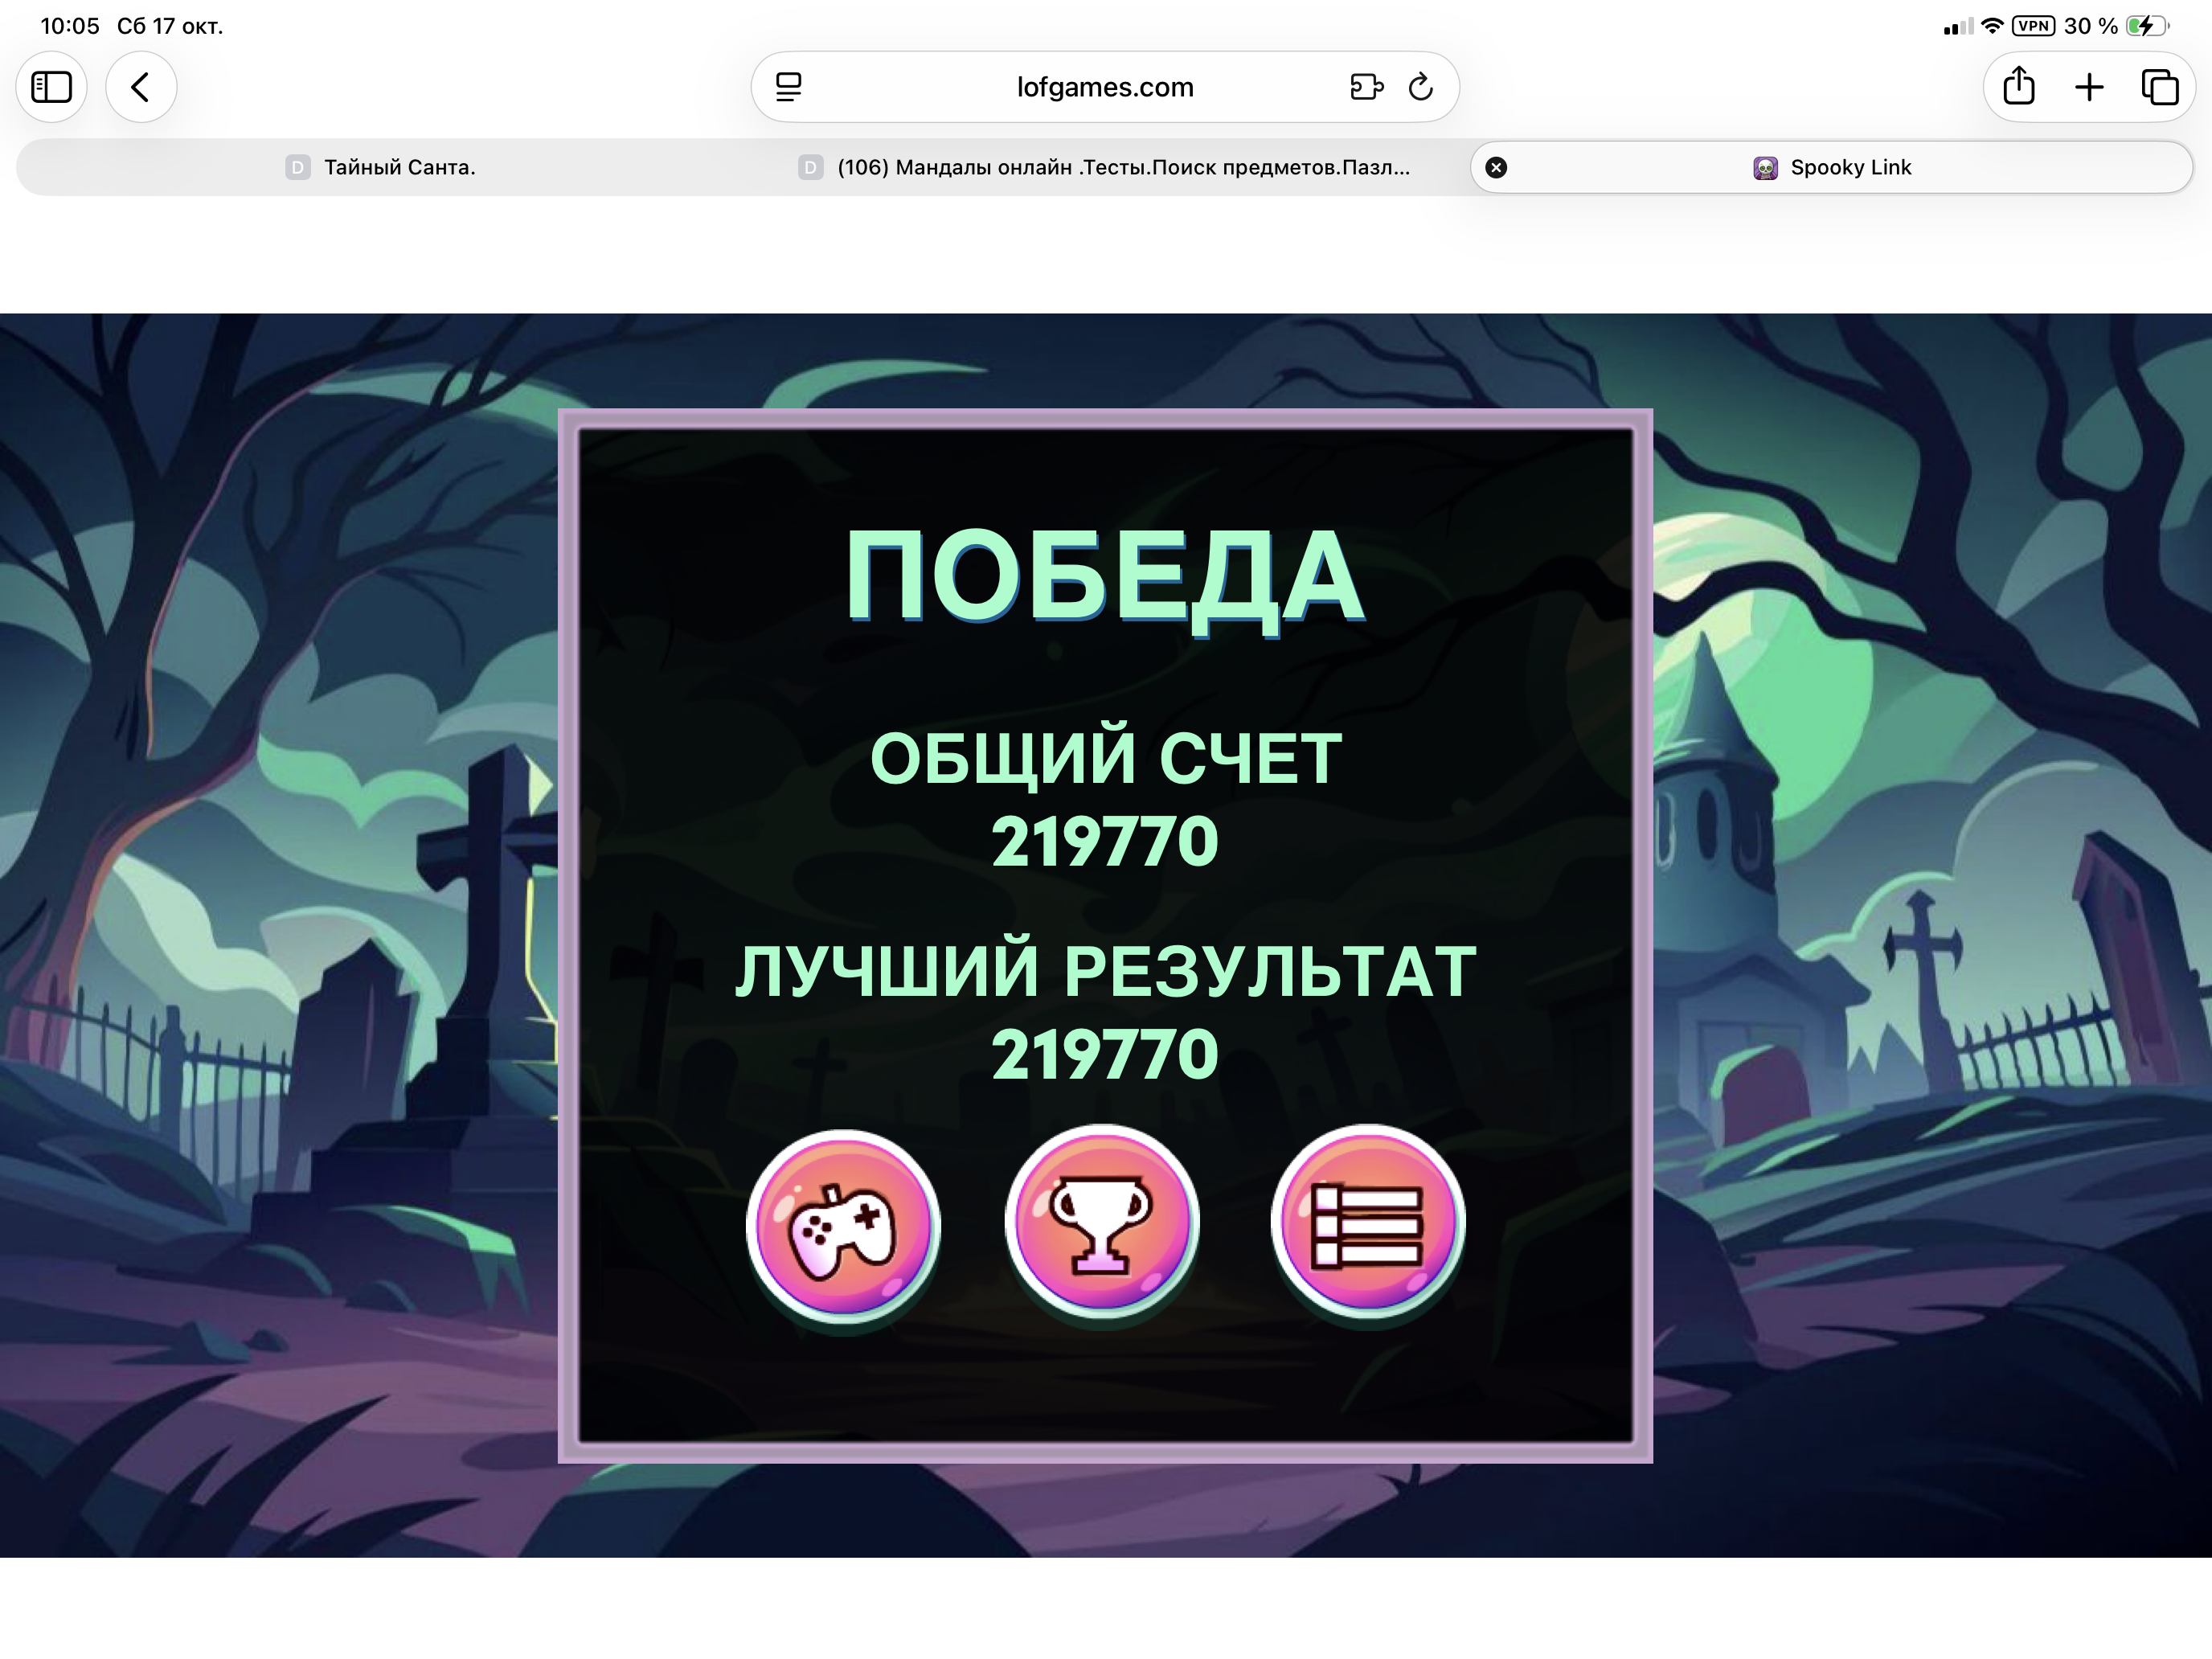2212x1659 pixels.
Task: Tap the Сб 17 окт. date
Action: 170,26
